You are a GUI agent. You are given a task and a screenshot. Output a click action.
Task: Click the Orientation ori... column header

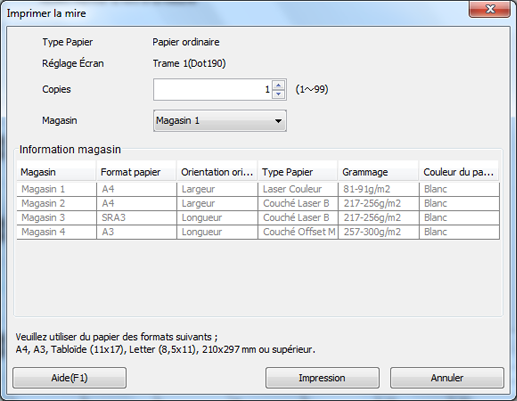point(217,172)
